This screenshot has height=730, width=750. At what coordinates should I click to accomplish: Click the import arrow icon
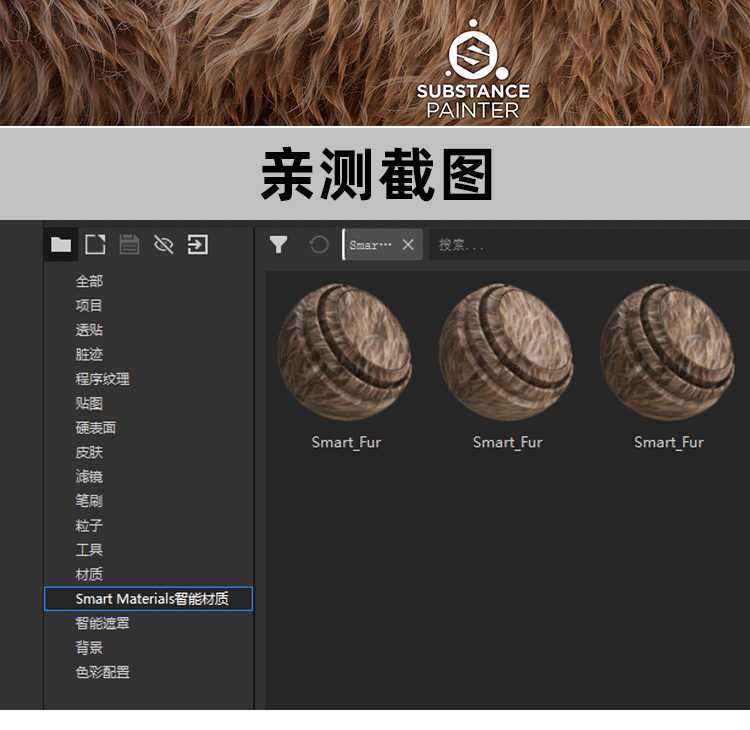pos(198,244)
